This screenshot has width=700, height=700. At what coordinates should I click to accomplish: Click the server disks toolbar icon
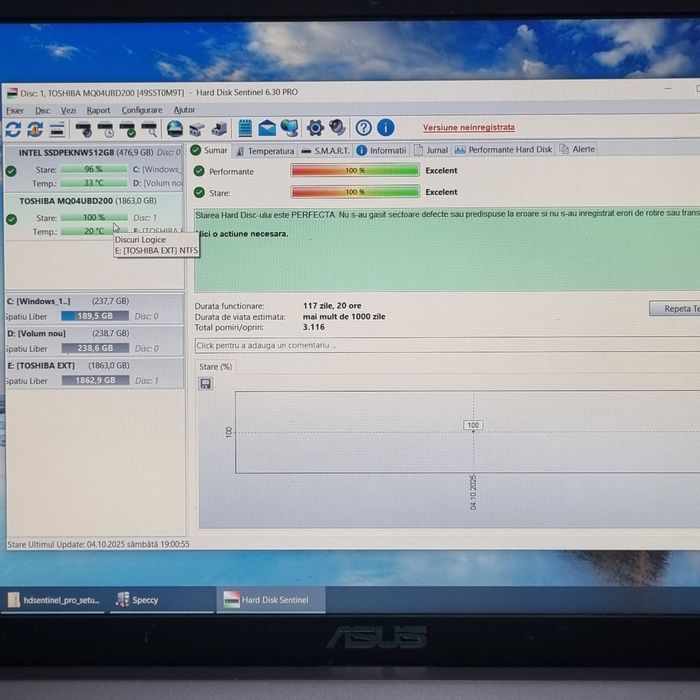[219, 129]
